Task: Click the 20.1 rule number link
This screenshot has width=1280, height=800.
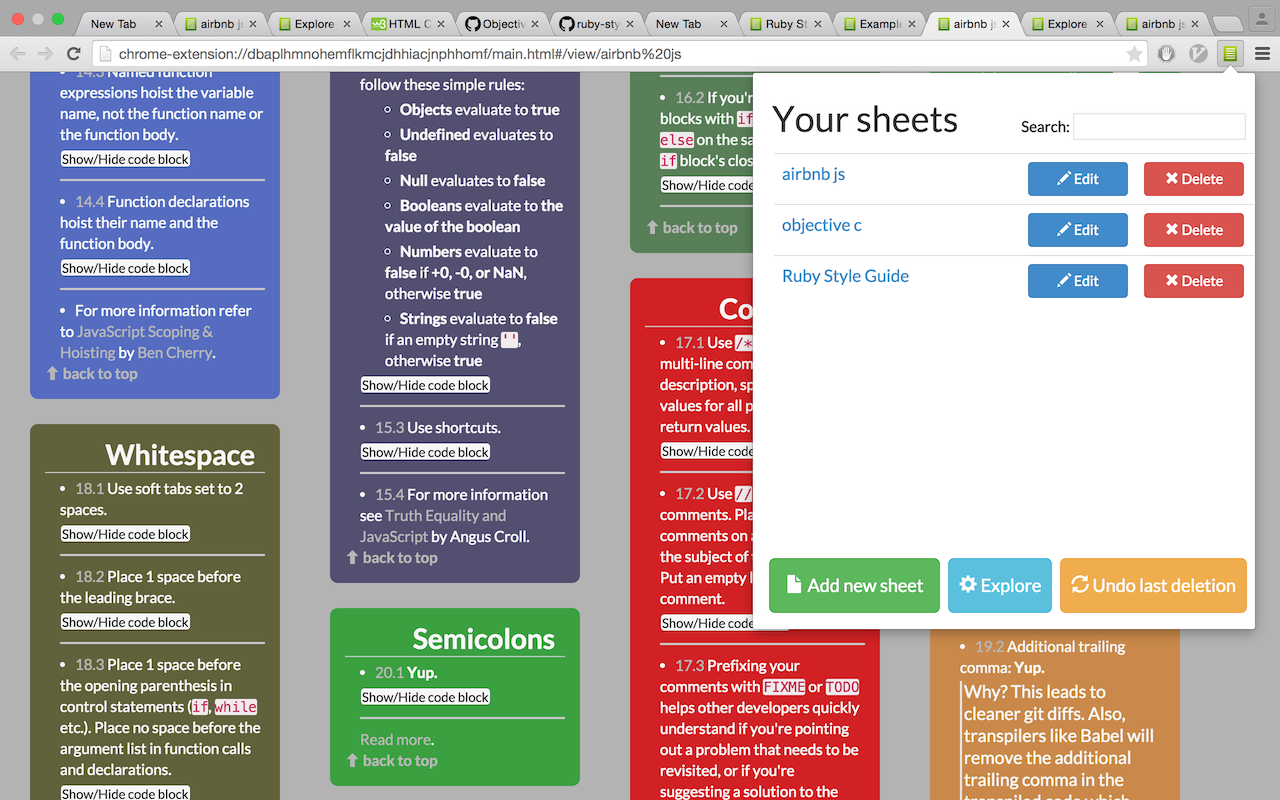Action: pos(389,673)
